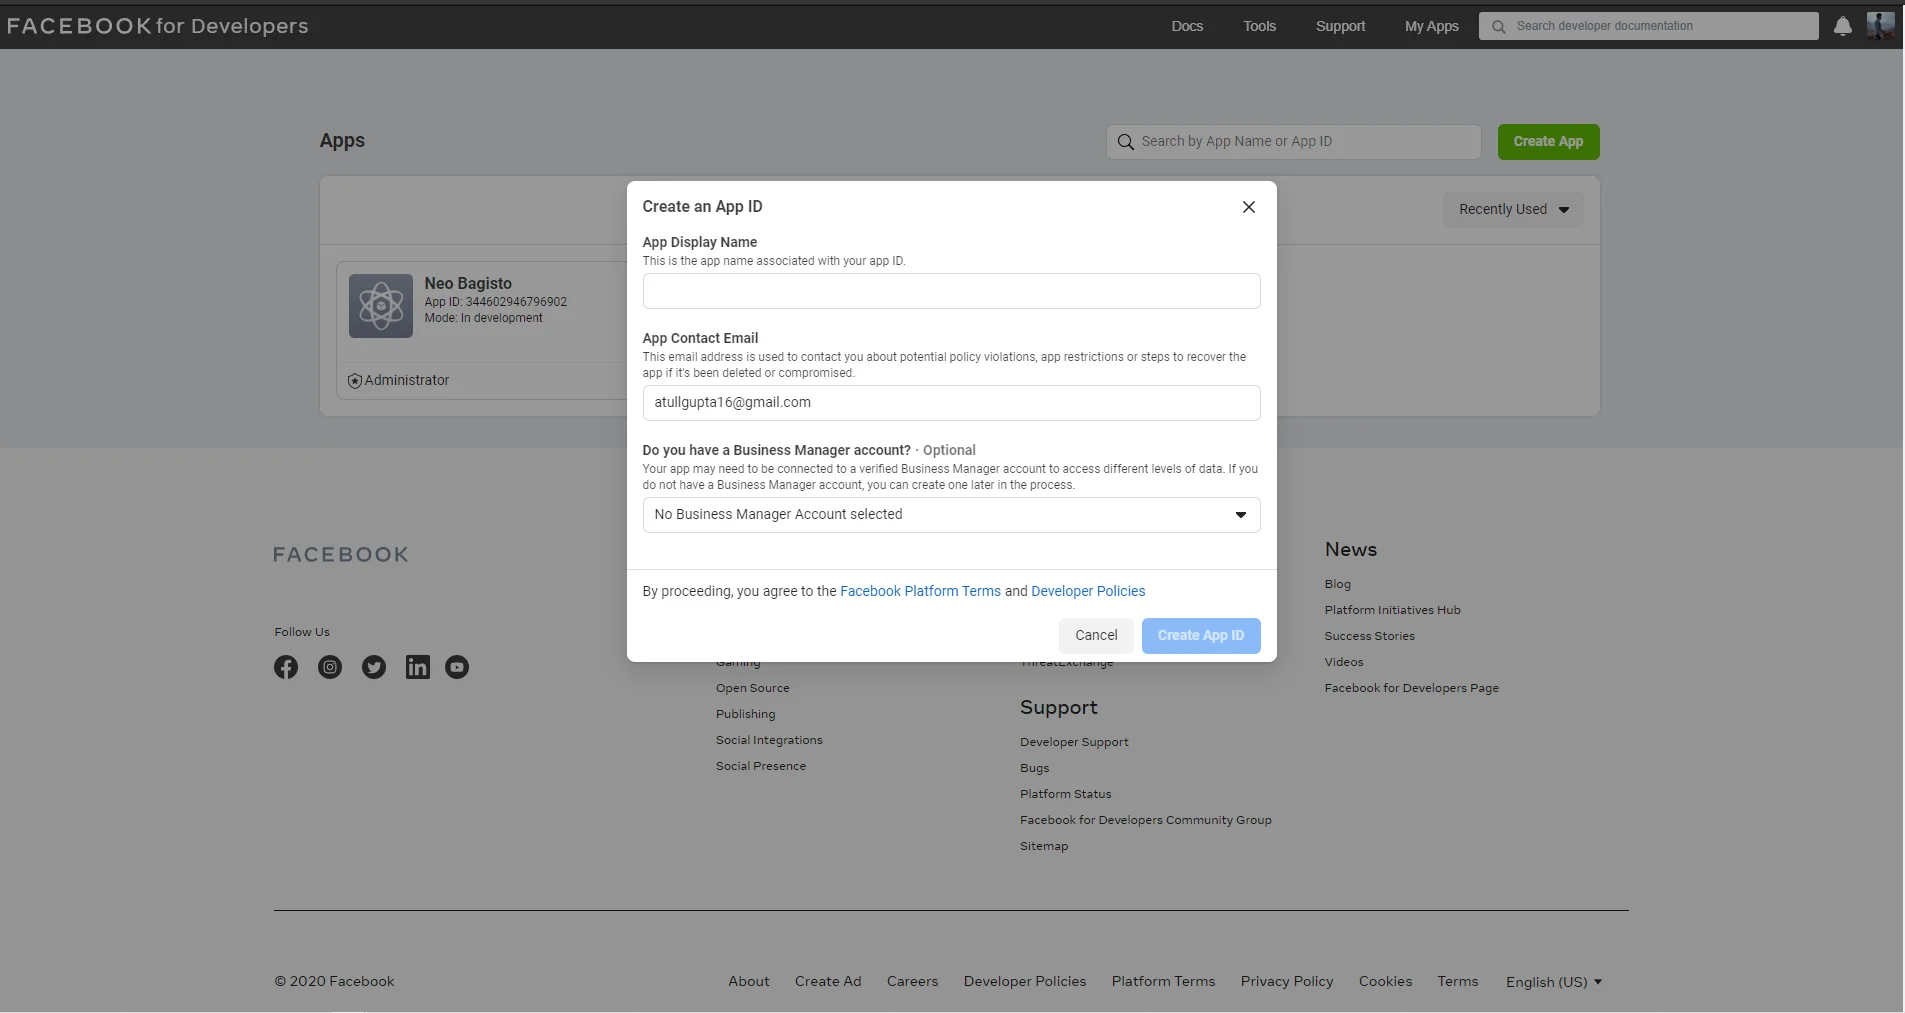The image size is (1905, 1013).
Task: Open the user profile avatar
Action: [1880, 26]
